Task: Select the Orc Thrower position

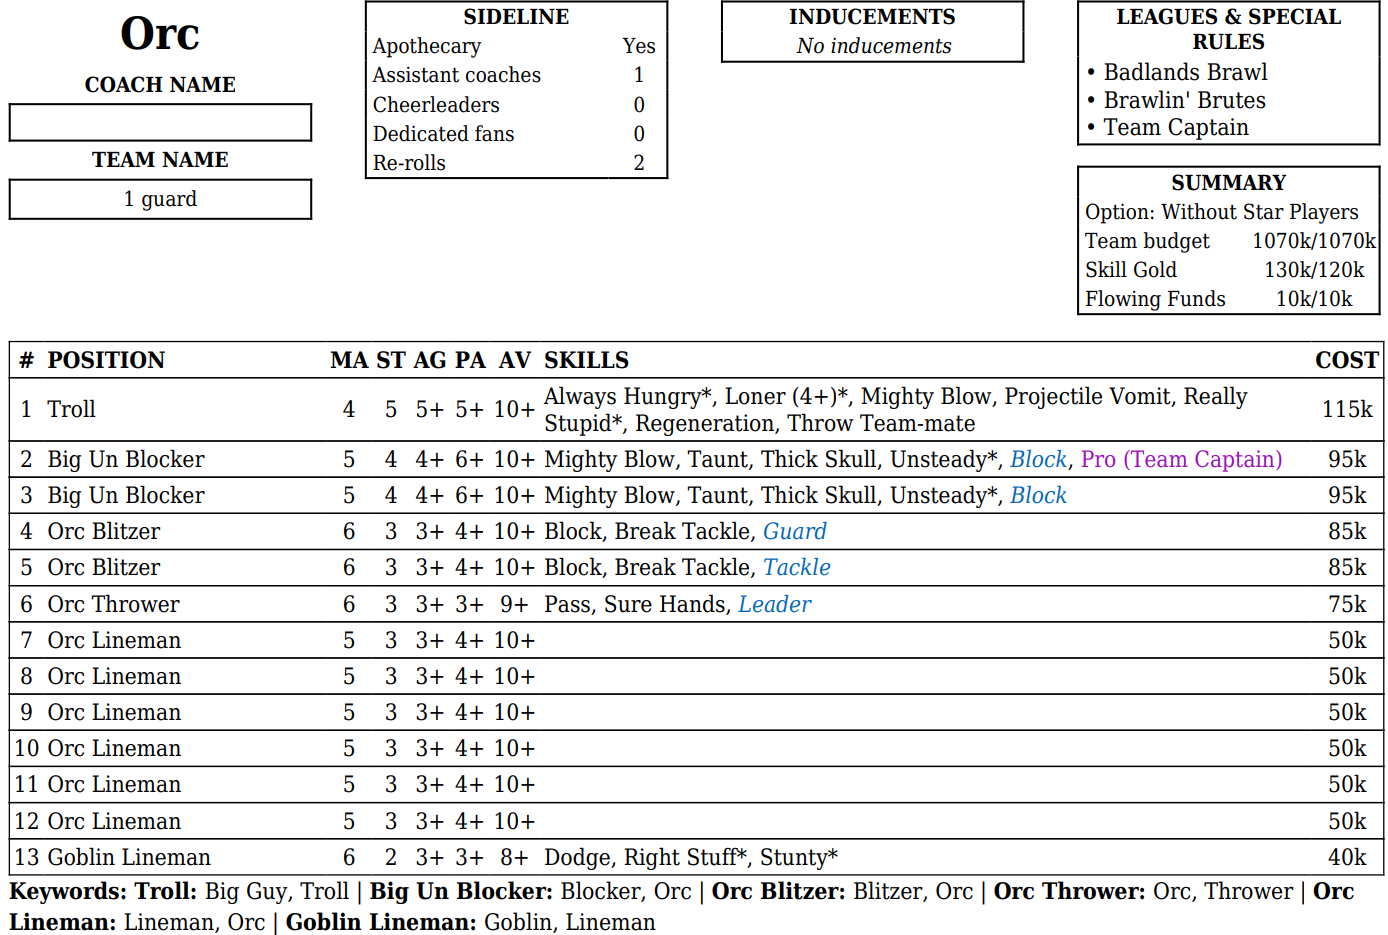Action: pyautogui.click(x=114, y=604)
